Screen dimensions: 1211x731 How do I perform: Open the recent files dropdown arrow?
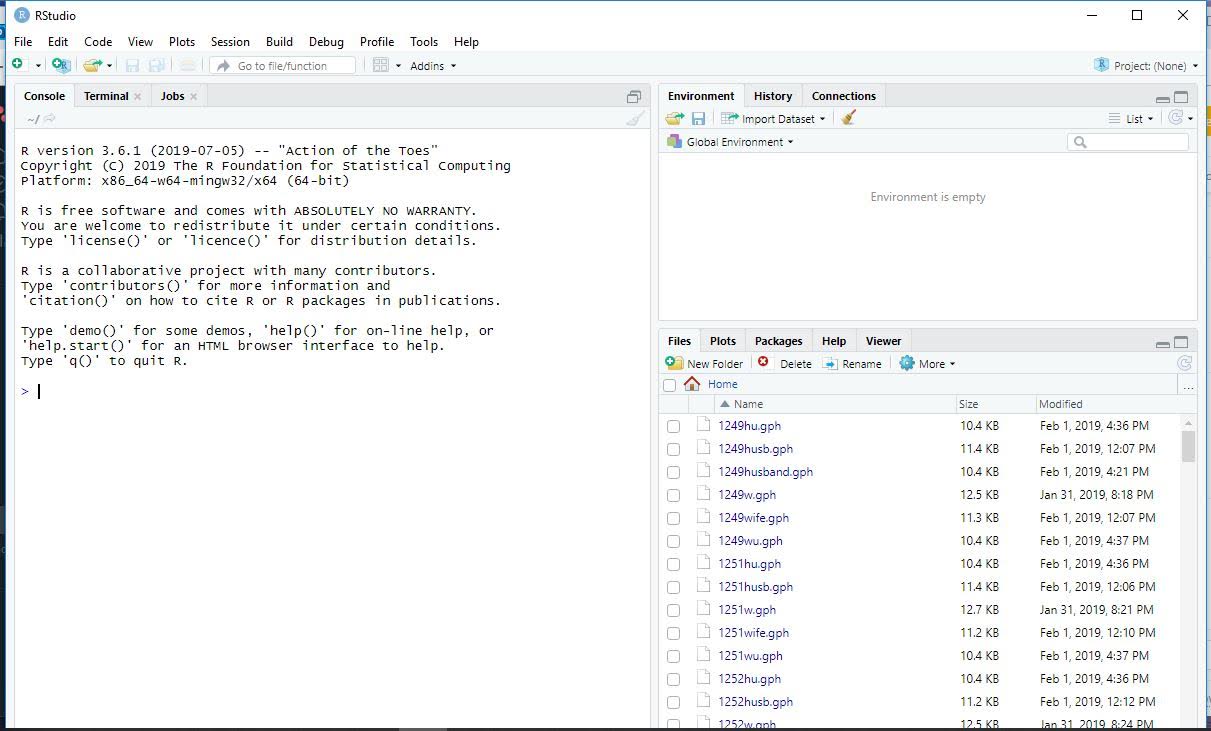point(110,66)
